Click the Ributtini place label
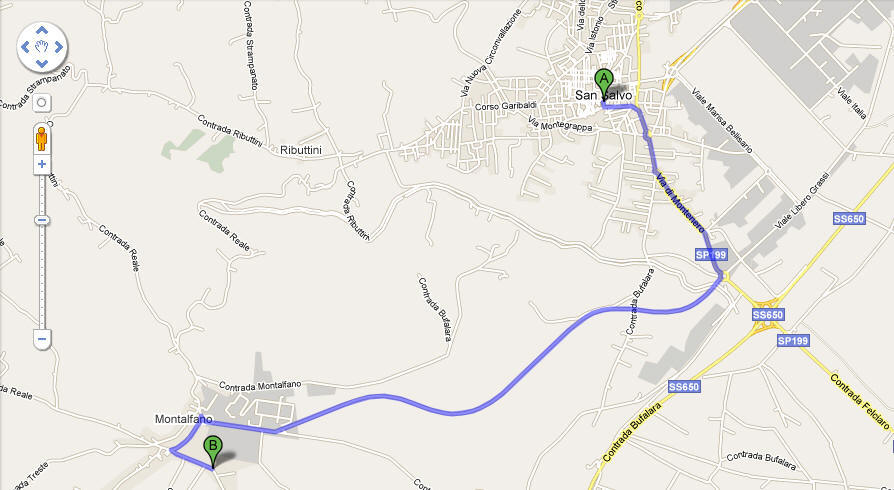The height and width of the screenshot is (490, 894). pyautogui.click(x=301, y=150)
